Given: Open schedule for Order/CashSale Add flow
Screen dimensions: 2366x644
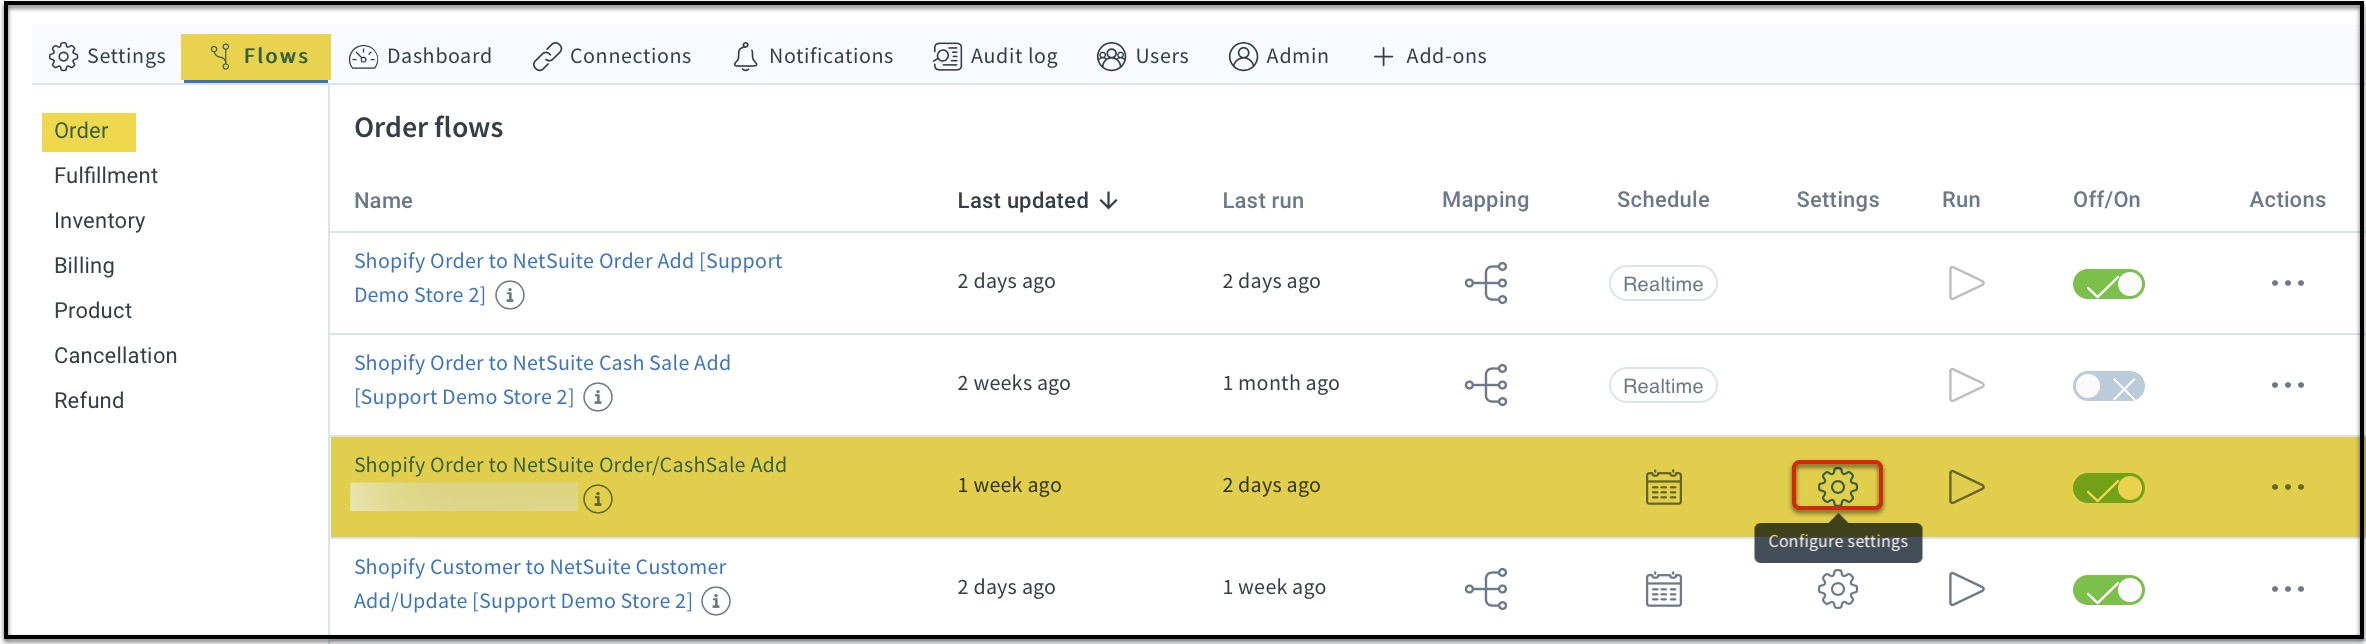Looking at the screenshot, I should [1664, 487].
